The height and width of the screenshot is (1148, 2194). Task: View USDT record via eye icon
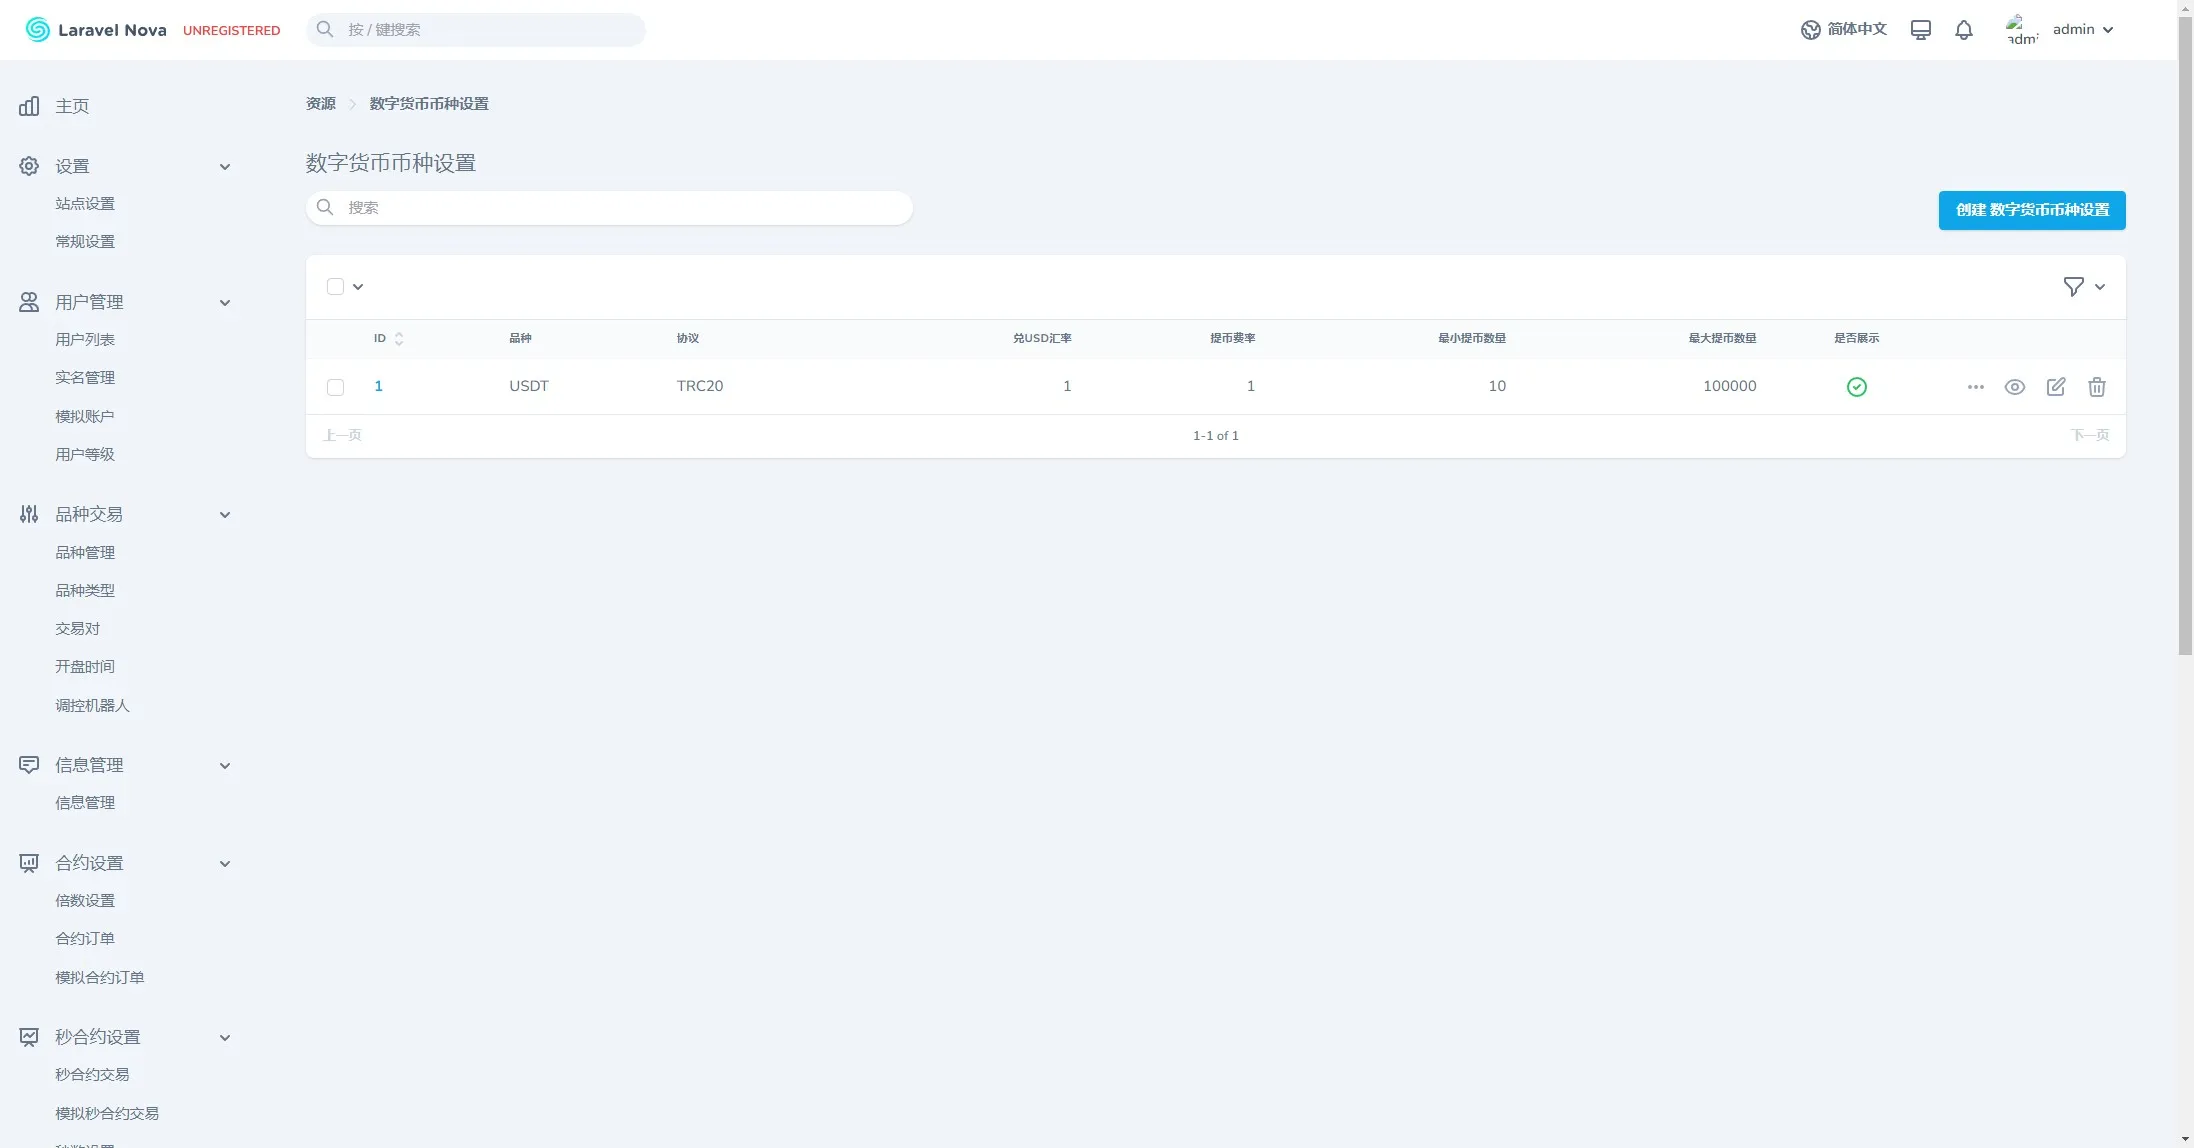[2014, 387]
